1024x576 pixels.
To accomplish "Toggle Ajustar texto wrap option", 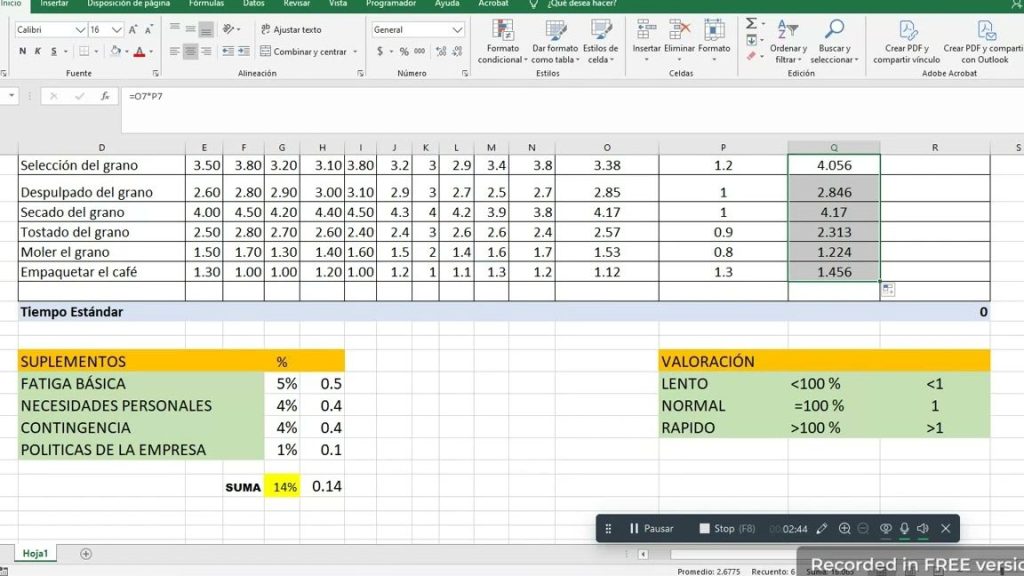I will pos(291,30).
